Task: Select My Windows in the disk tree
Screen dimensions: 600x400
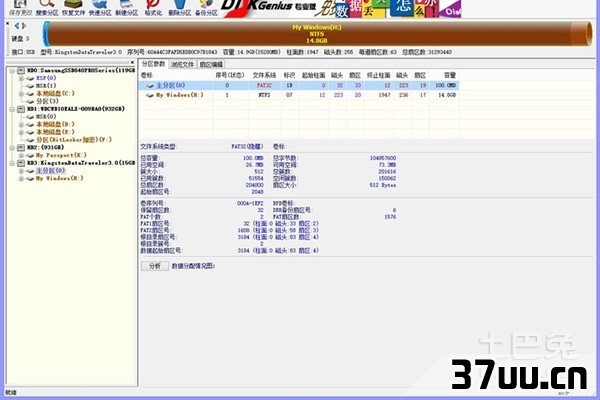Action: point(59,178)
